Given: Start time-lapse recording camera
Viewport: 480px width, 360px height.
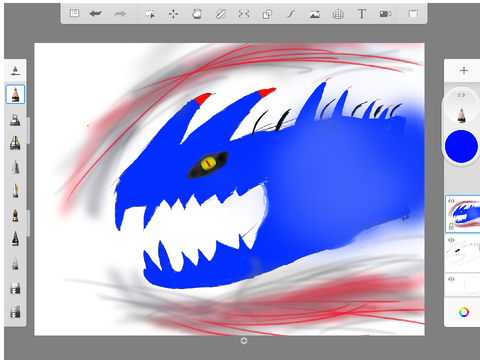Looking at the screenshot, I should click(x=385, y=14).
